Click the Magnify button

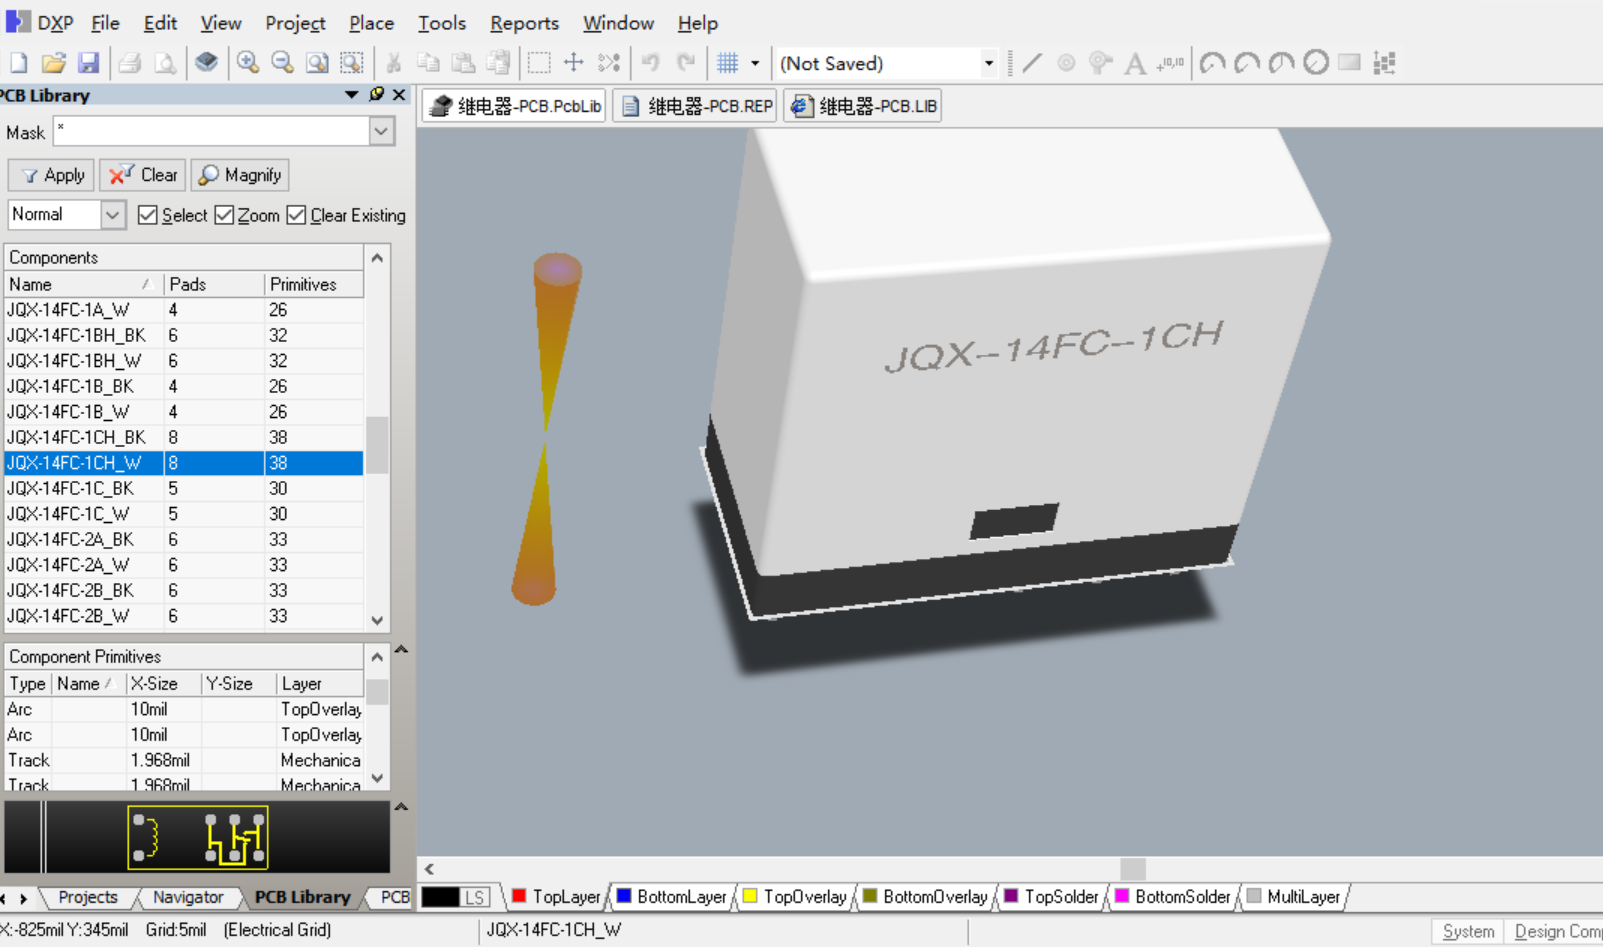click(x=240, y=175)
